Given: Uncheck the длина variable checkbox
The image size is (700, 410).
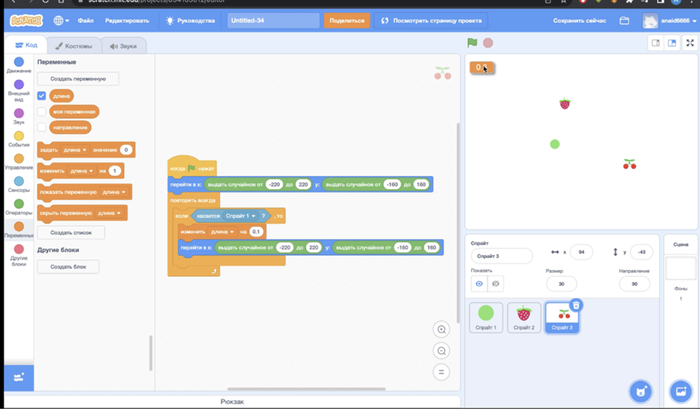Looking at the screenshot, I should coord(42,96).
